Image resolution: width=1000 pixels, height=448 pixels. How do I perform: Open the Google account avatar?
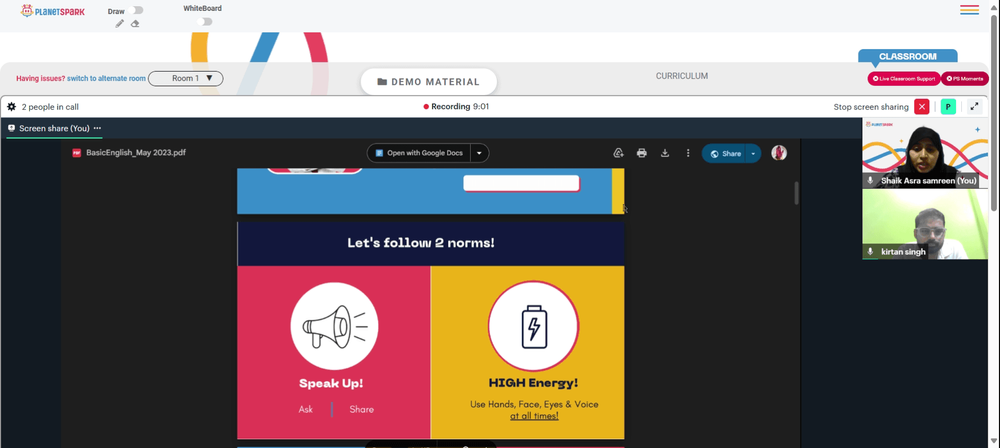click(x=779, y=153)
